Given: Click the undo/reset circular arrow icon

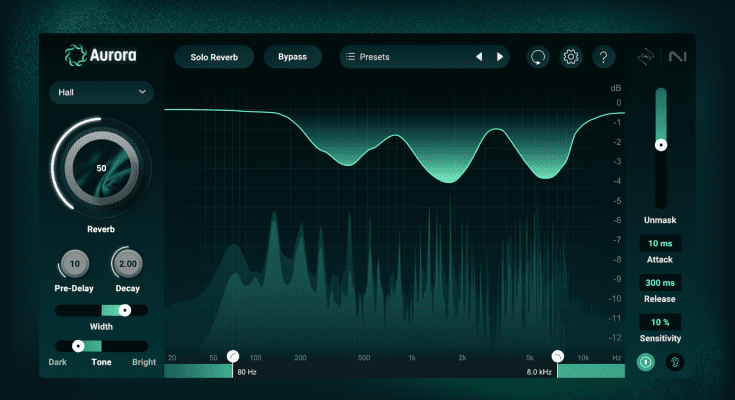Looking at the screenshot, I should click(x=539, y=57).
